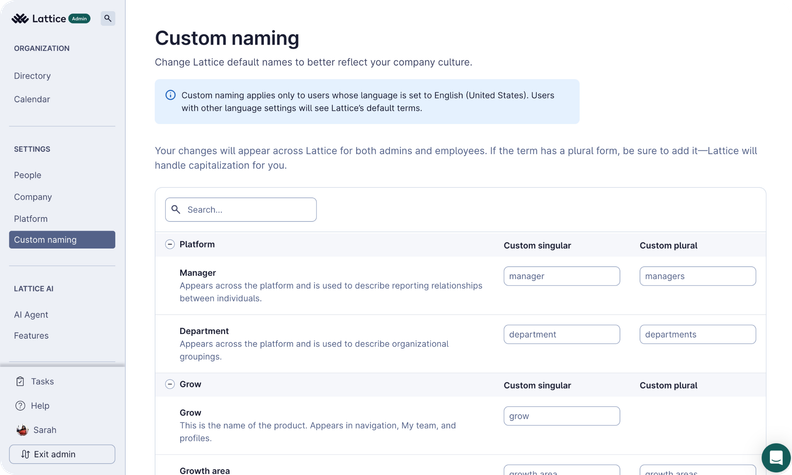
Task: Click LATTICE AI sidebar heading
Action: tap(33, 289)
